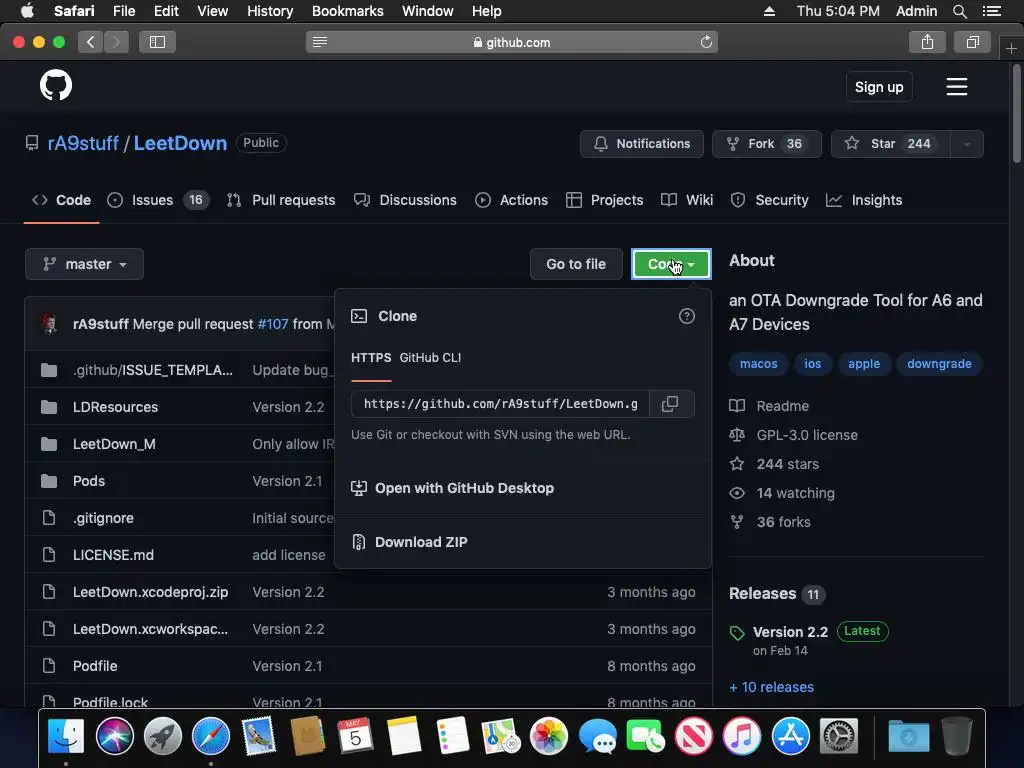Open the Version 2.2 release link
1024x768 pixels.
(790, 632)
